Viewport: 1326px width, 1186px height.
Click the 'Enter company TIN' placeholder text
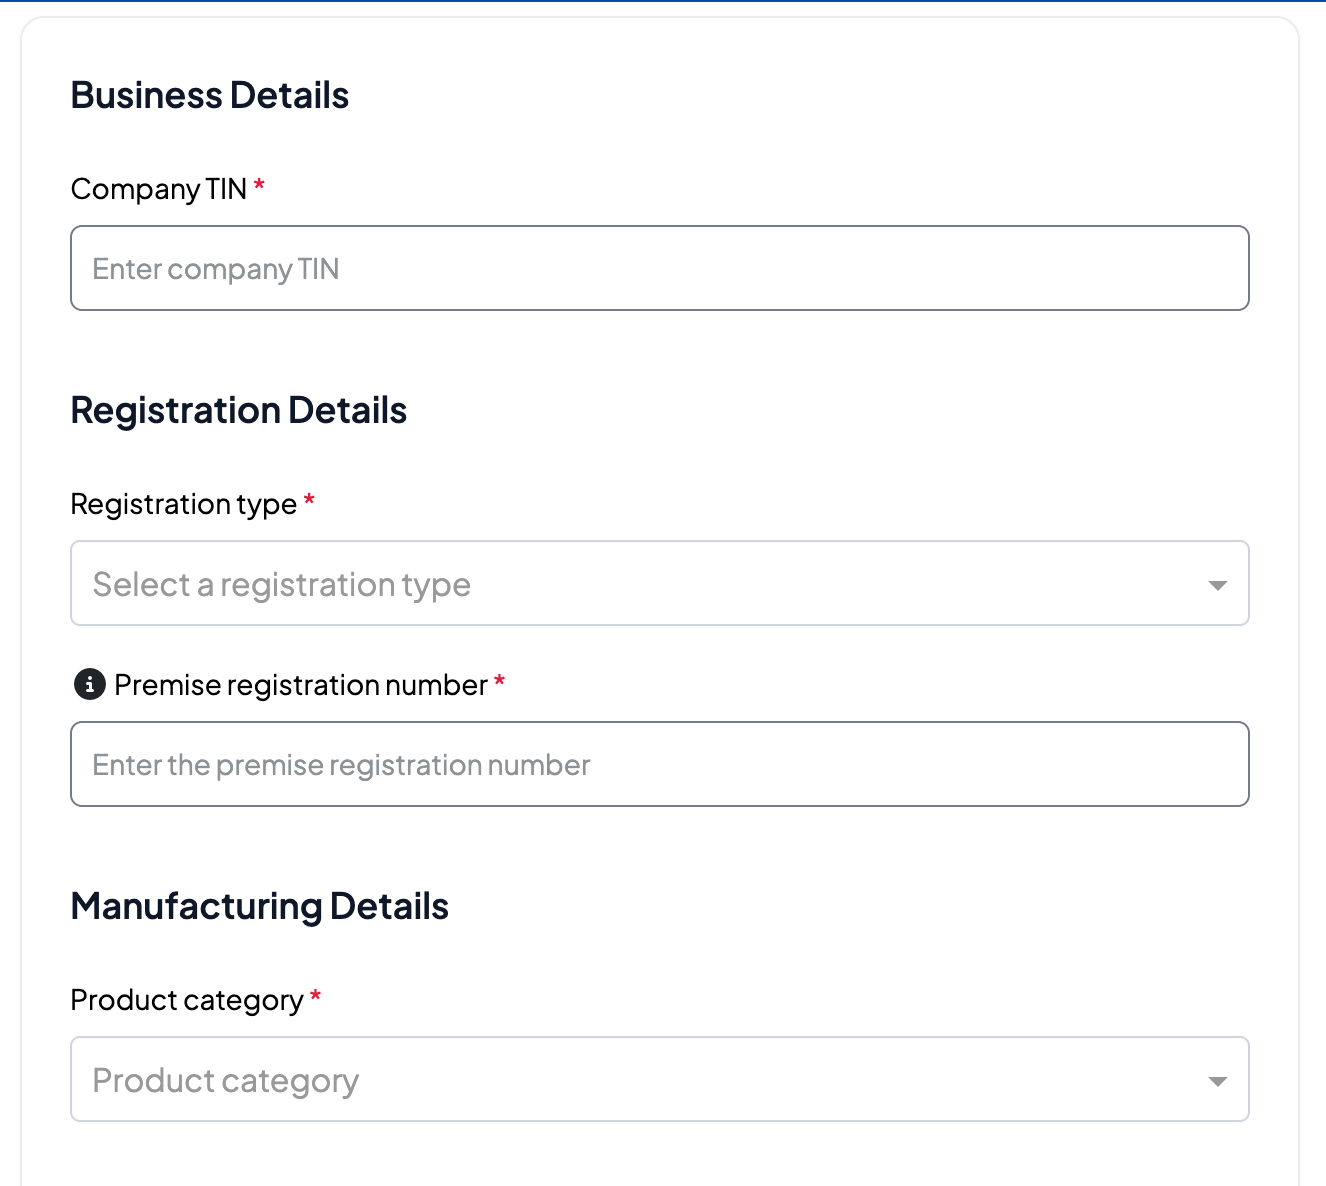(215, 269)
